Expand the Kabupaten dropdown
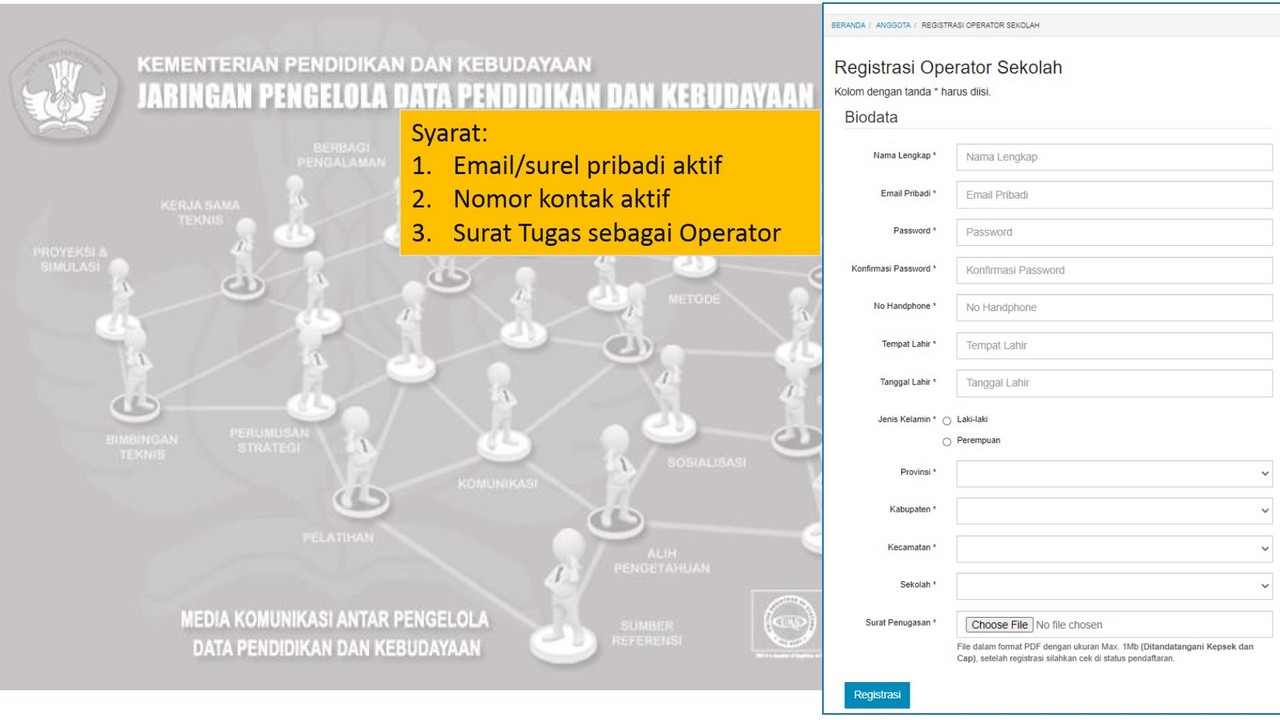Viewport: 1280px width, 720px height. pos(1114,511)
